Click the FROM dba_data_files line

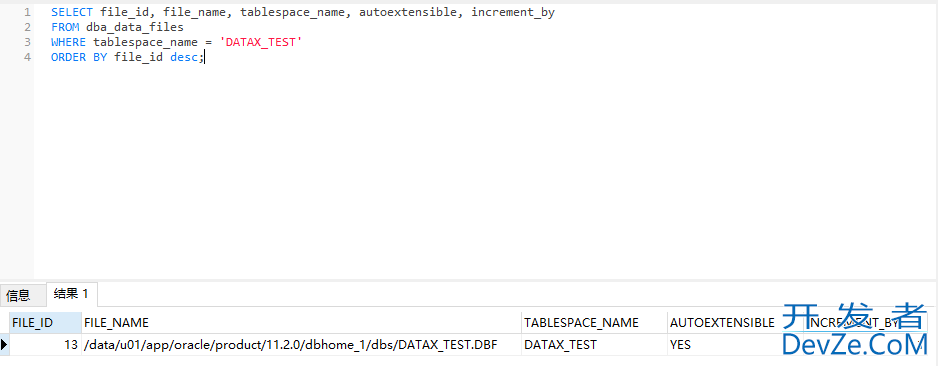coord(117,27)
